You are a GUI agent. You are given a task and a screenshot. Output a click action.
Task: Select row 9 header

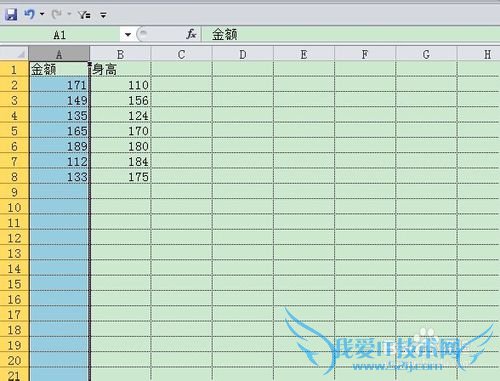pos(14,192)
